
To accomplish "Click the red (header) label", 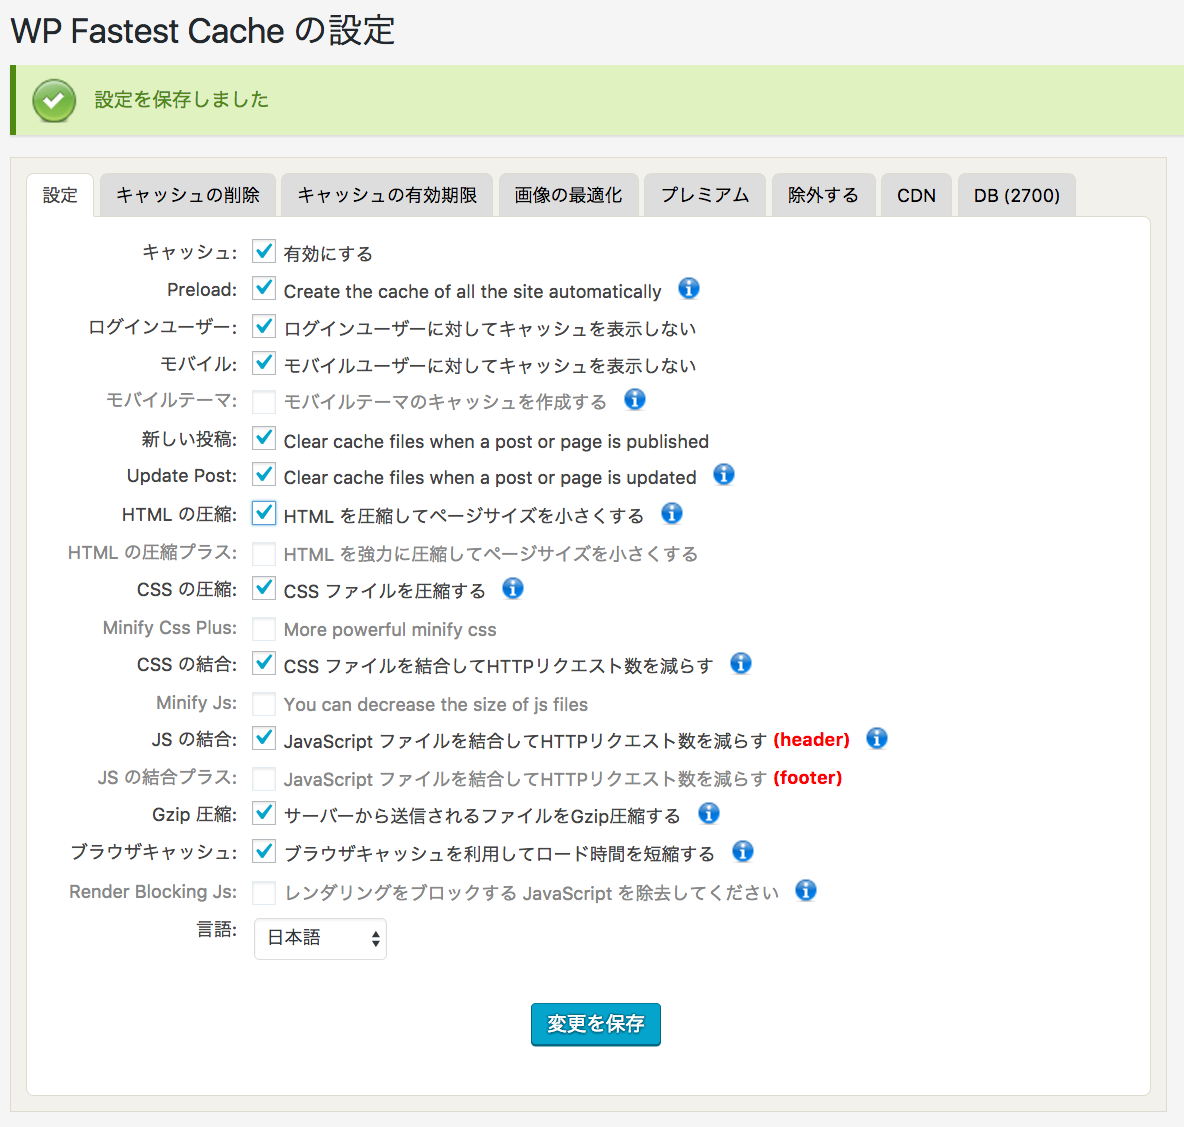I will point(811,740).
